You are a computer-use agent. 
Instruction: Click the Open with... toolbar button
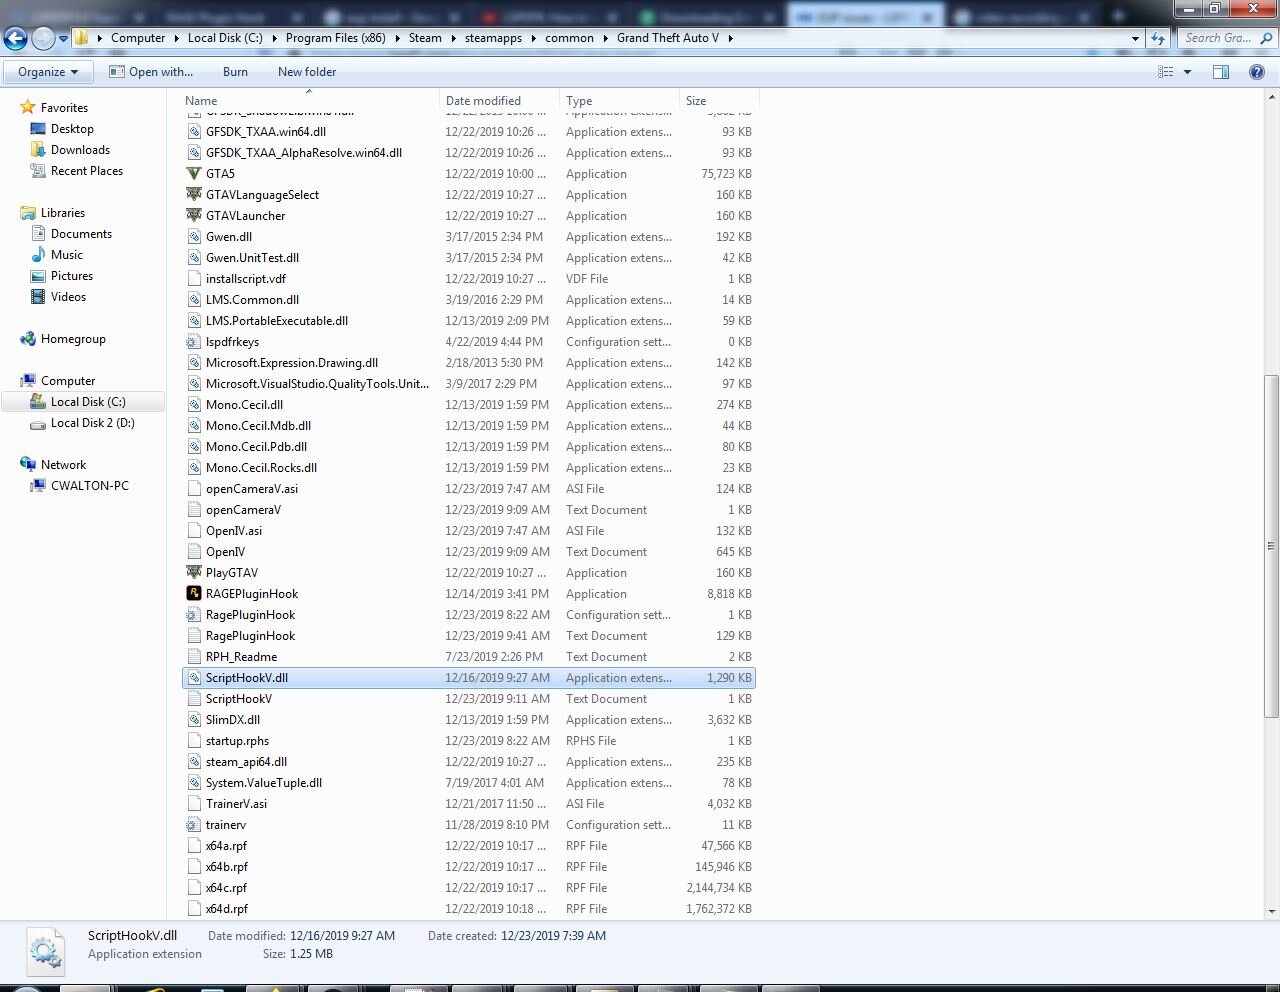coord(151,72)
